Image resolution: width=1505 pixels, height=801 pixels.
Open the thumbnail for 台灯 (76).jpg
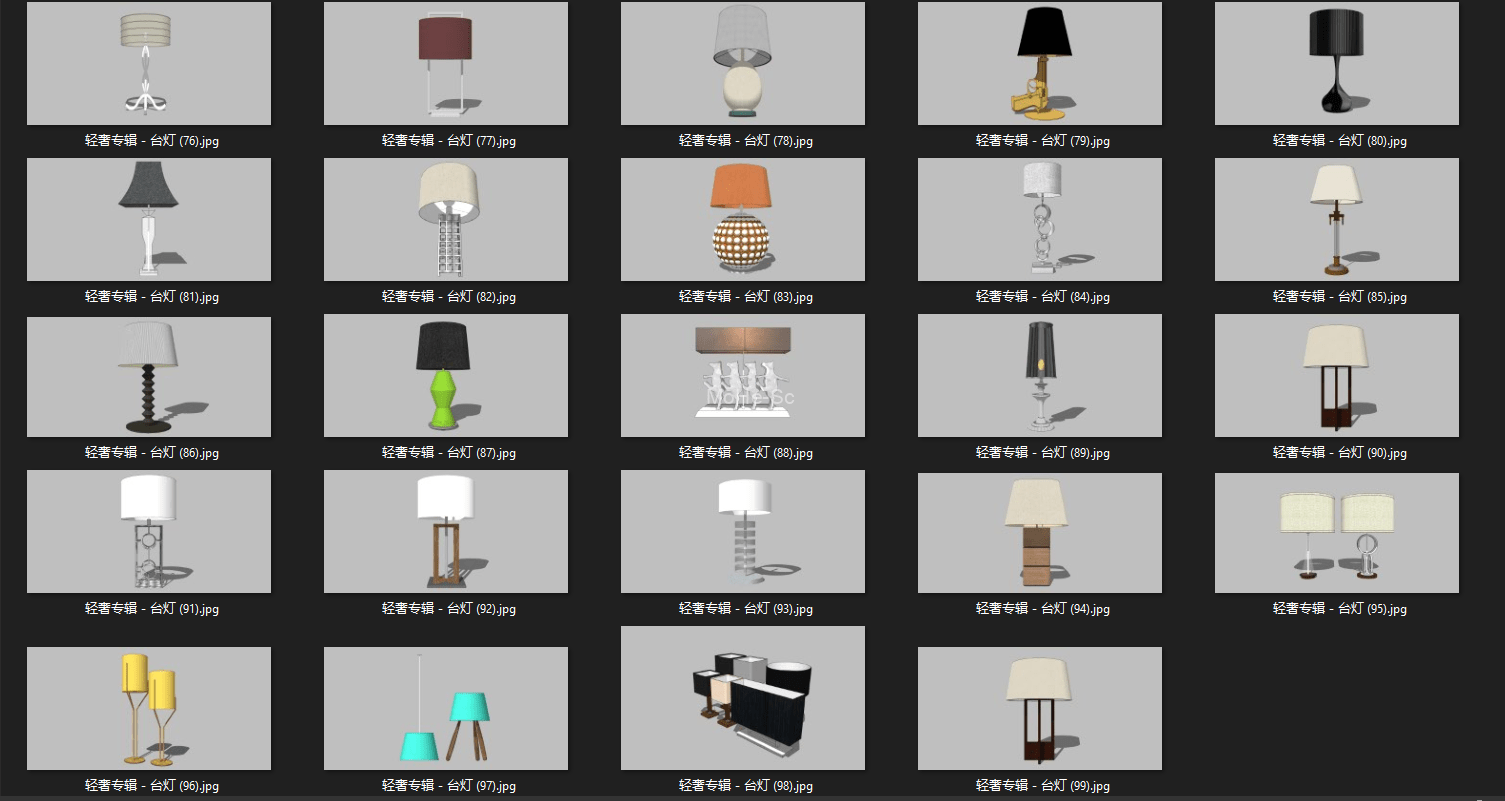(x=148, y=62)
